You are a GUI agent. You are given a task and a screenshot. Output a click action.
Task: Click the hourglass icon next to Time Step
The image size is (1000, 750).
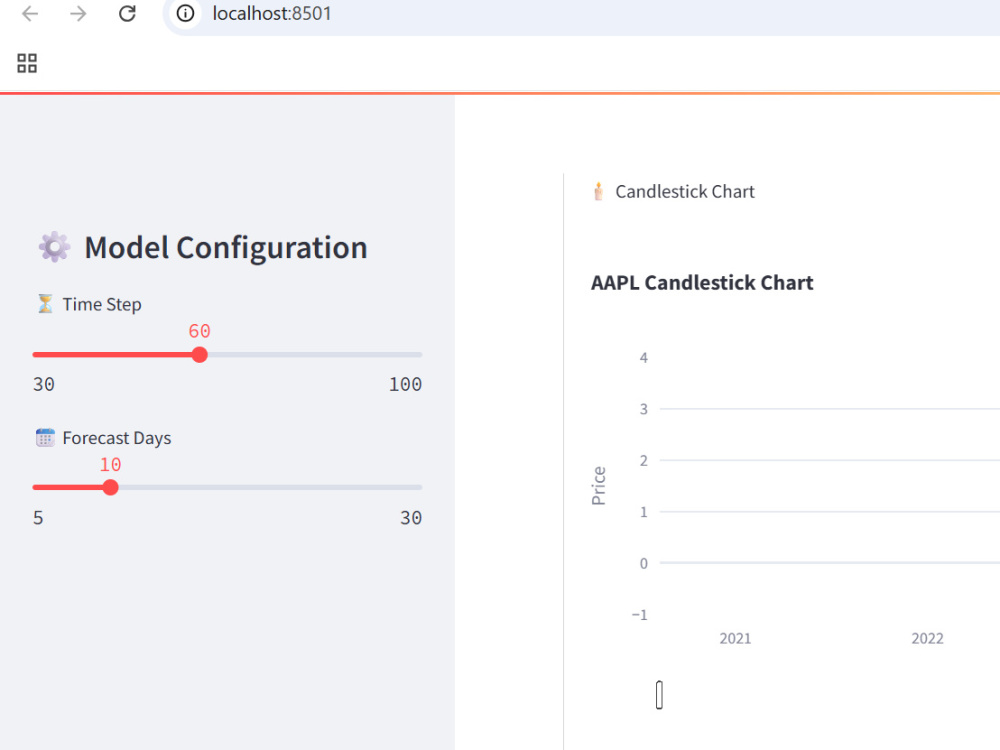click(45, 304)
